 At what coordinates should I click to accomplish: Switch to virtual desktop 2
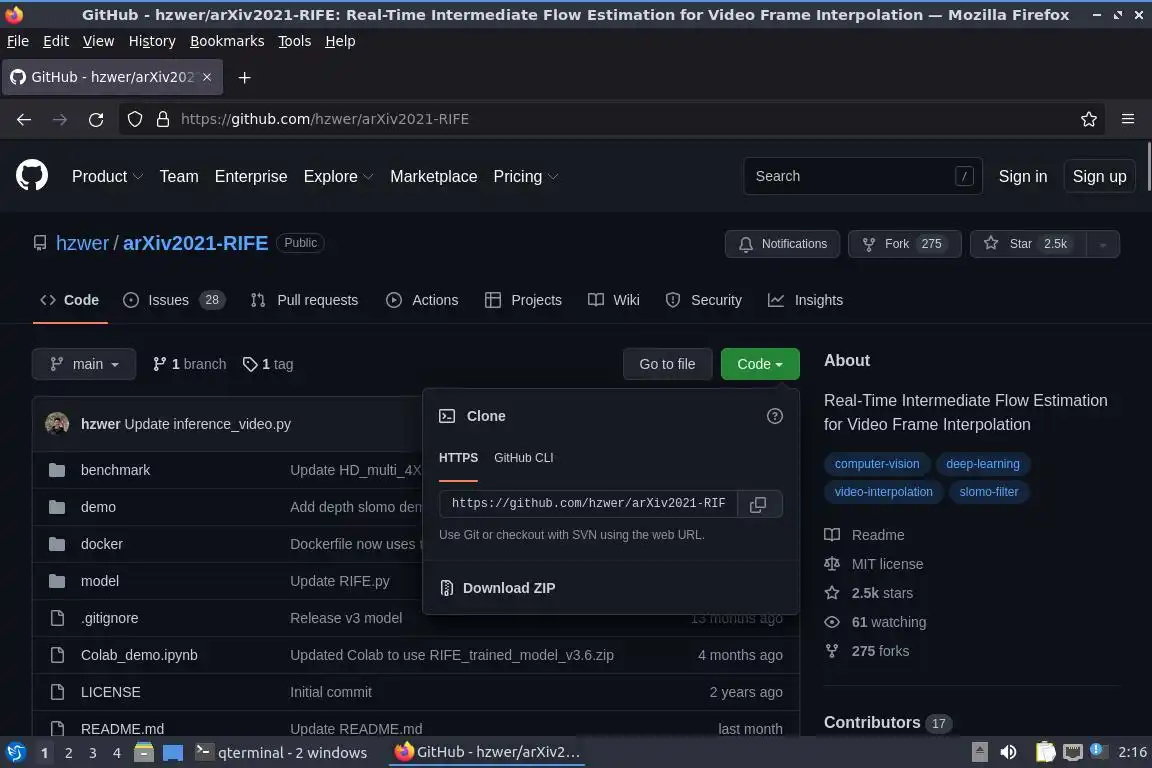pos(68,753)
